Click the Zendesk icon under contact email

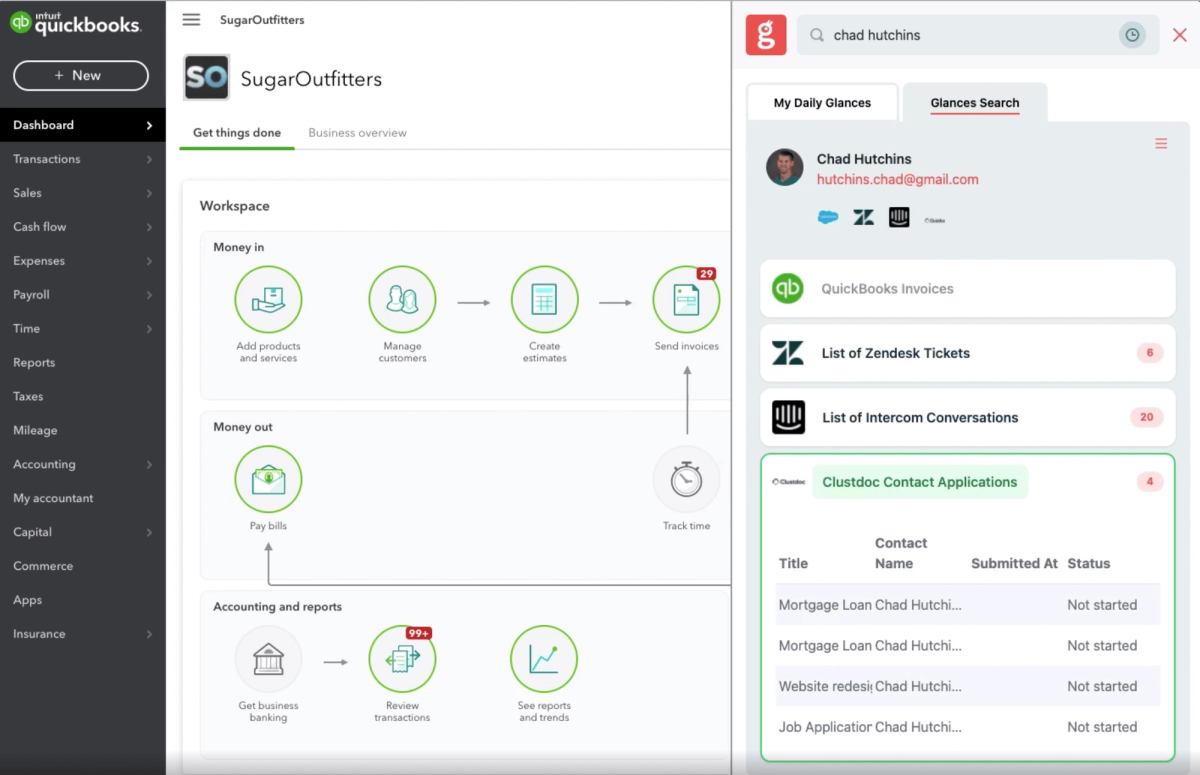[863, 217]
